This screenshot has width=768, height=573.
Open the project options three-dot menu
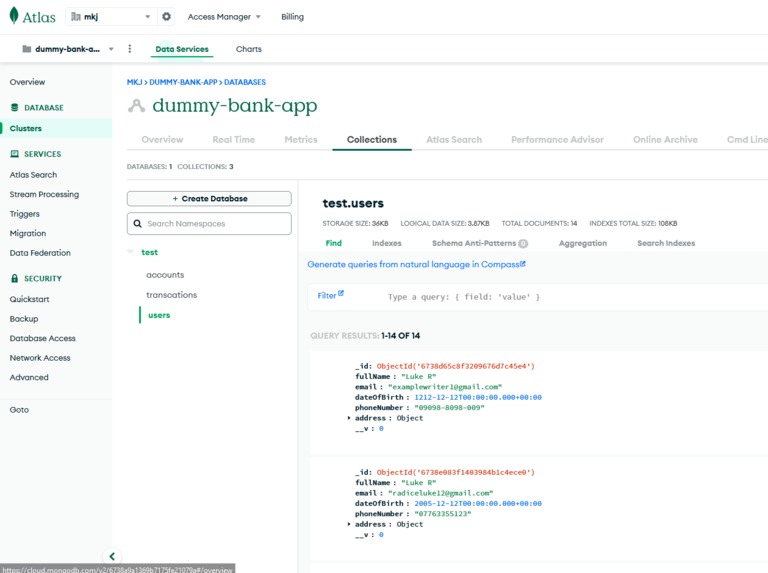pos(130,48)
